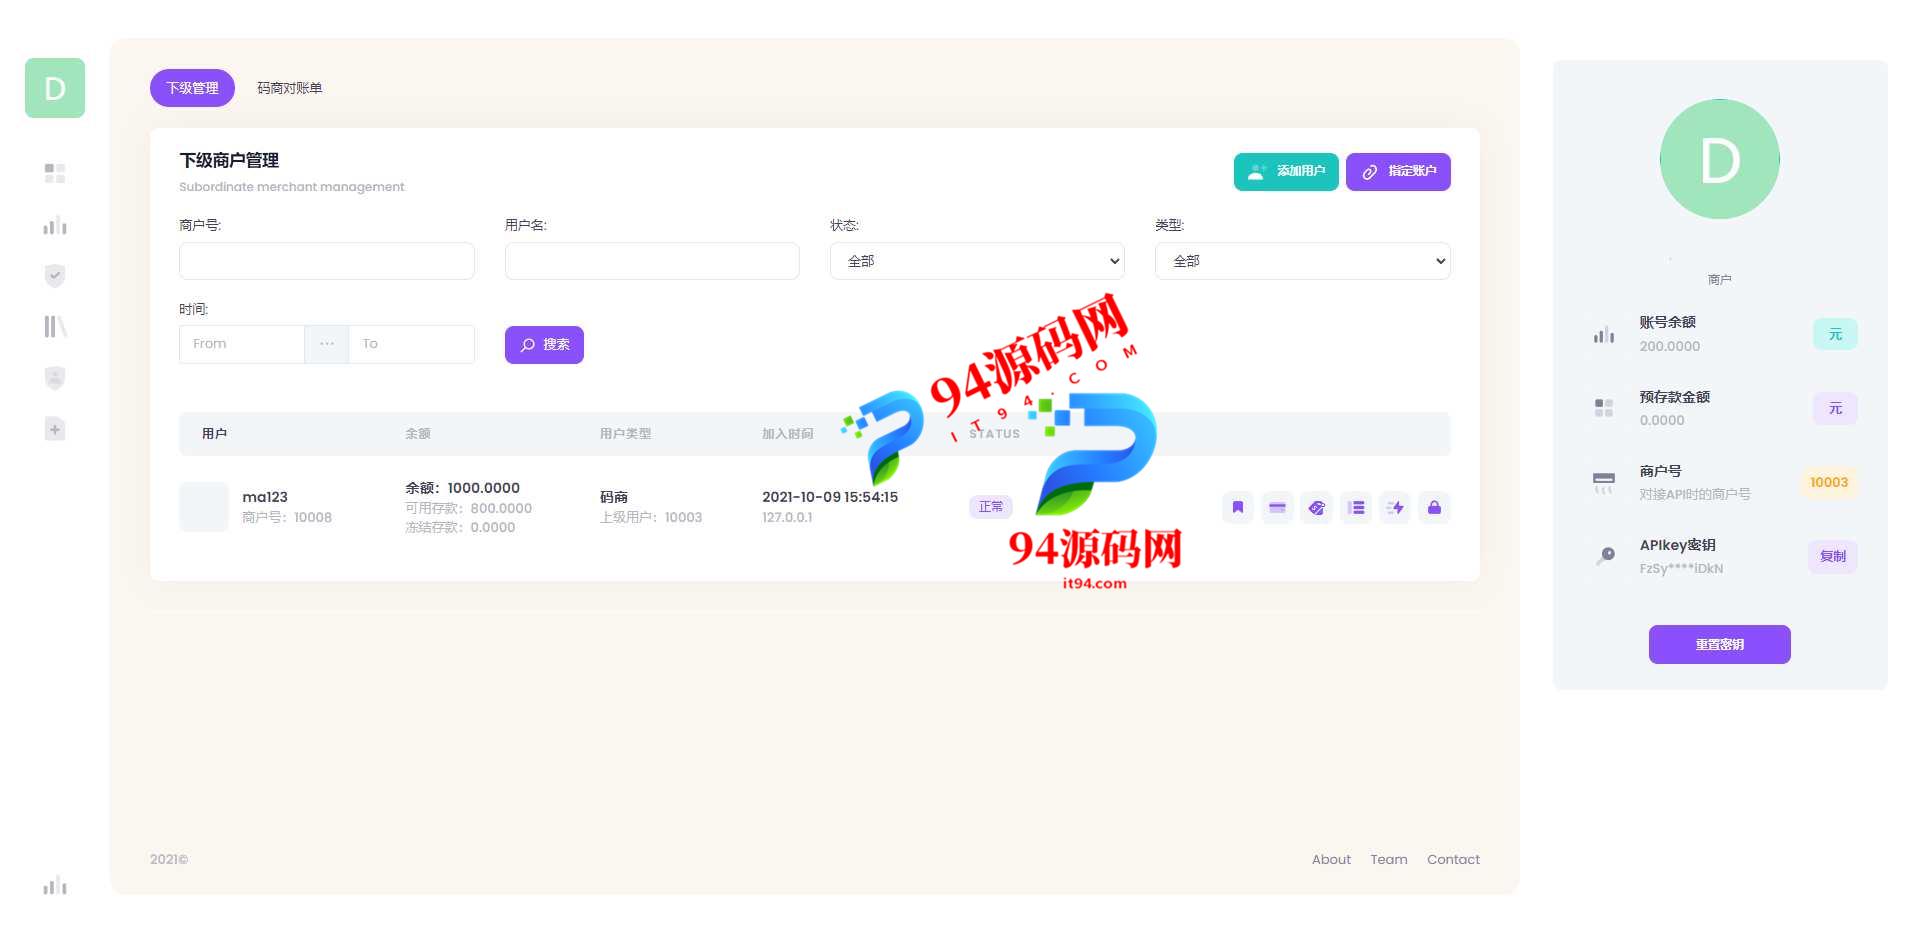Click the ma123 username
This screenshot has height=934, width=1915.
265,497
